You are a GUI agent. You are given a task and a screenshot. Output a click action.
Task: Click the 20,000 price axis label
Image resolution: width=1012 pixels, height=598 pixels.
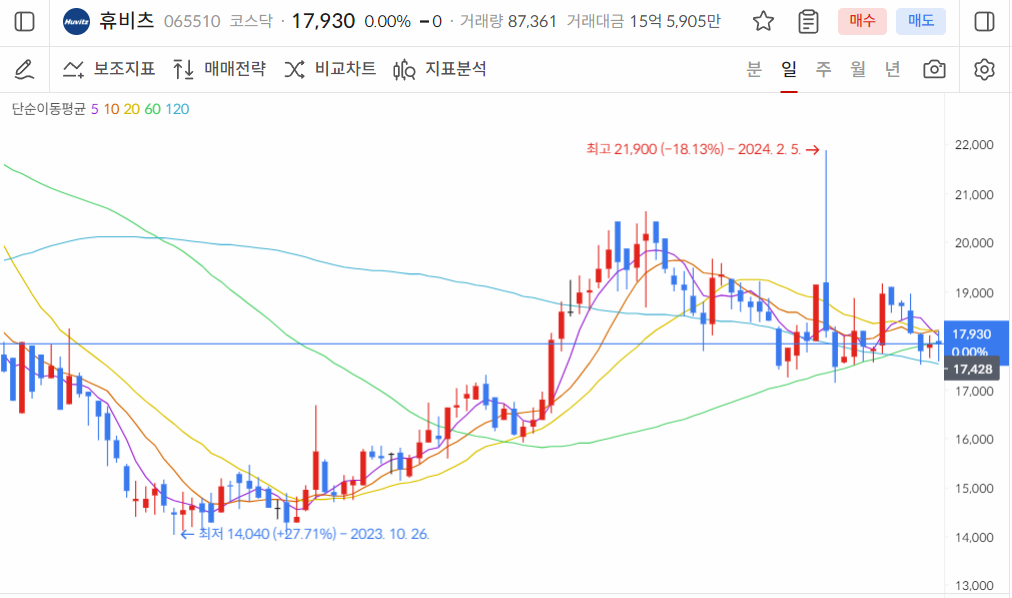(x=974, y=243)
